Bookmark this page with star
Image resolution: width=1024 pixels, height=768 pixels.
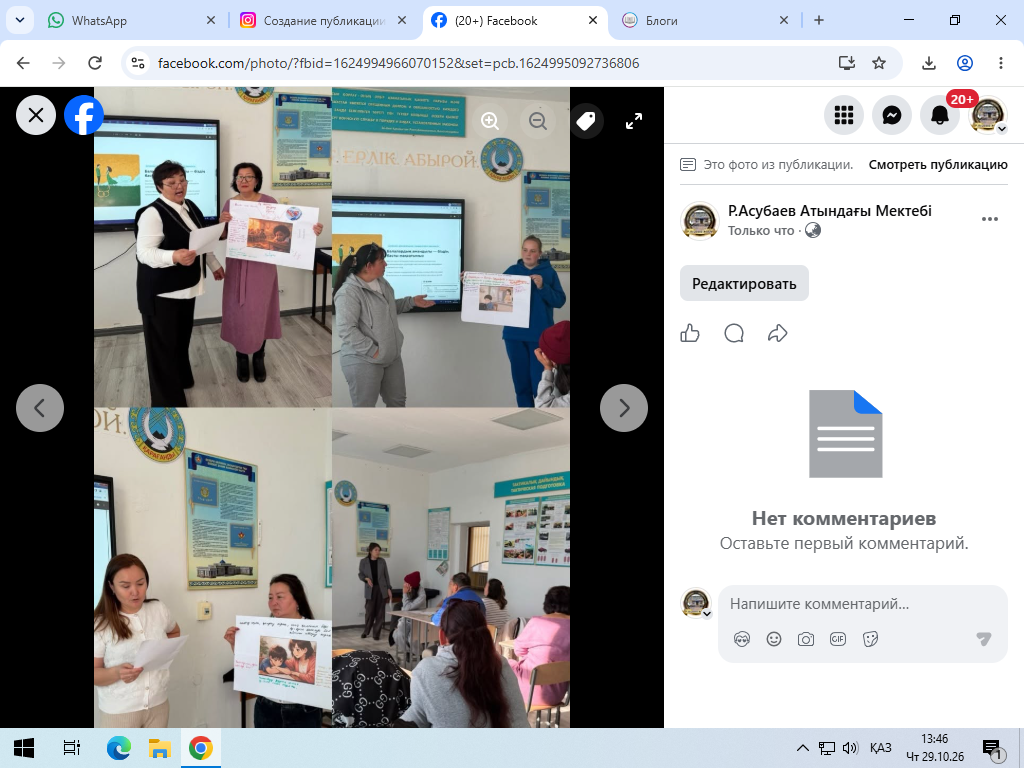point(879,63)
